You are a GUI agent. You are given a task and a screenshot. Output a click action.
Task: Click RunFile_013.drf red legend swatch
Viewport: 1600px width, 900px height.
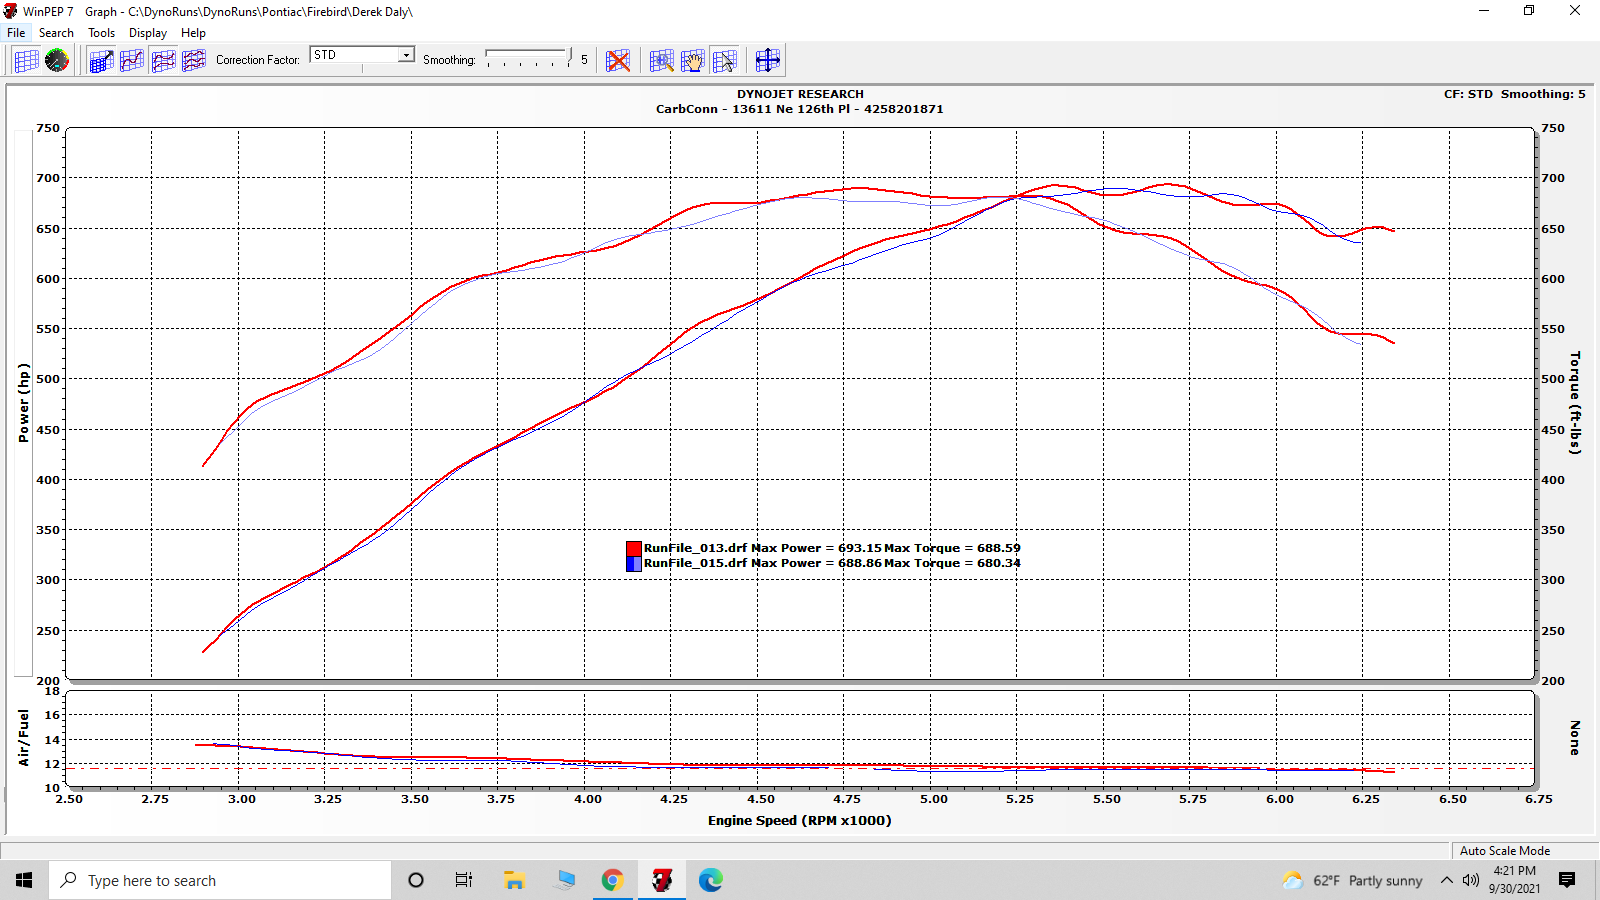pyautogui.click(x=634, y=548)
